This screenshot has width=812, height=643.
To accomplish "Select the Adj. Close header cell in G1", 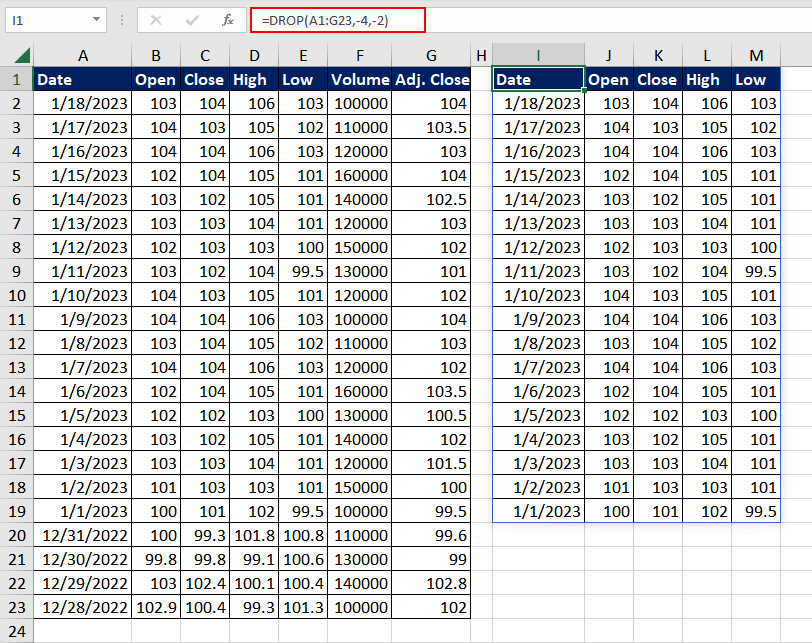I will [431, 79].
